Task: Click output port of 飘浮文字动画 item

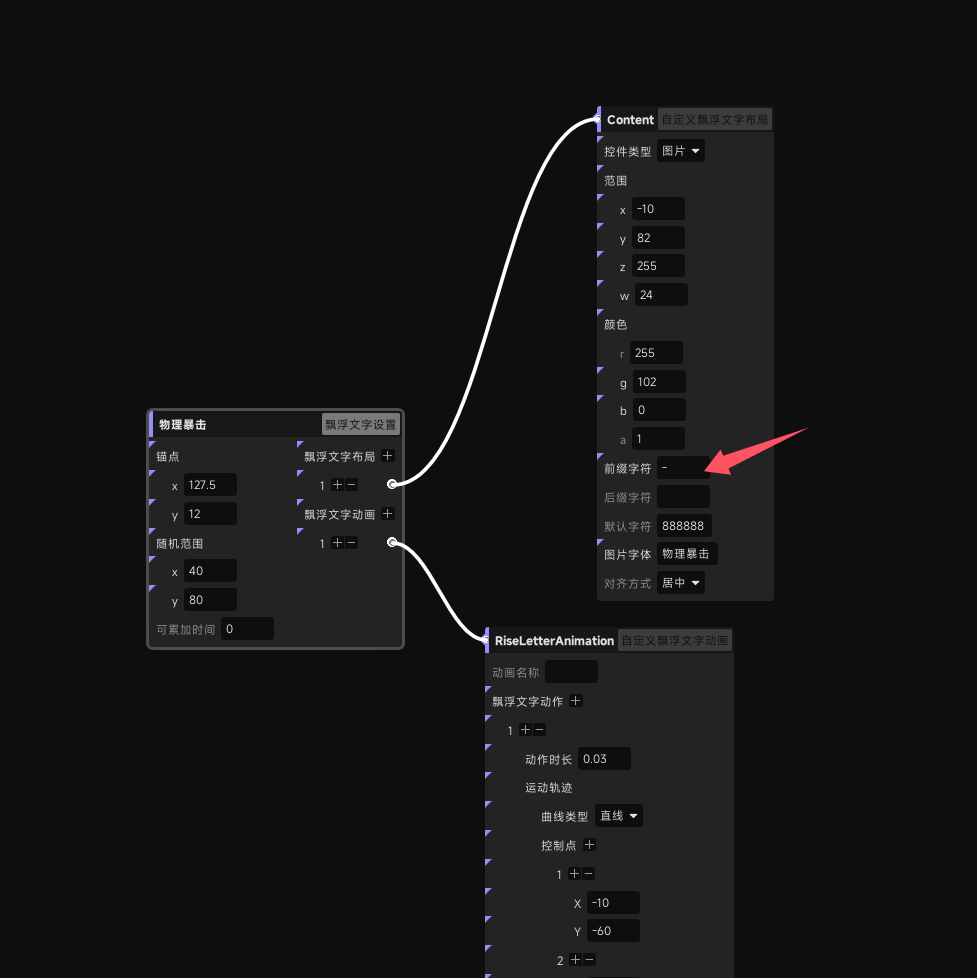Action: click(x=392, y=543)
